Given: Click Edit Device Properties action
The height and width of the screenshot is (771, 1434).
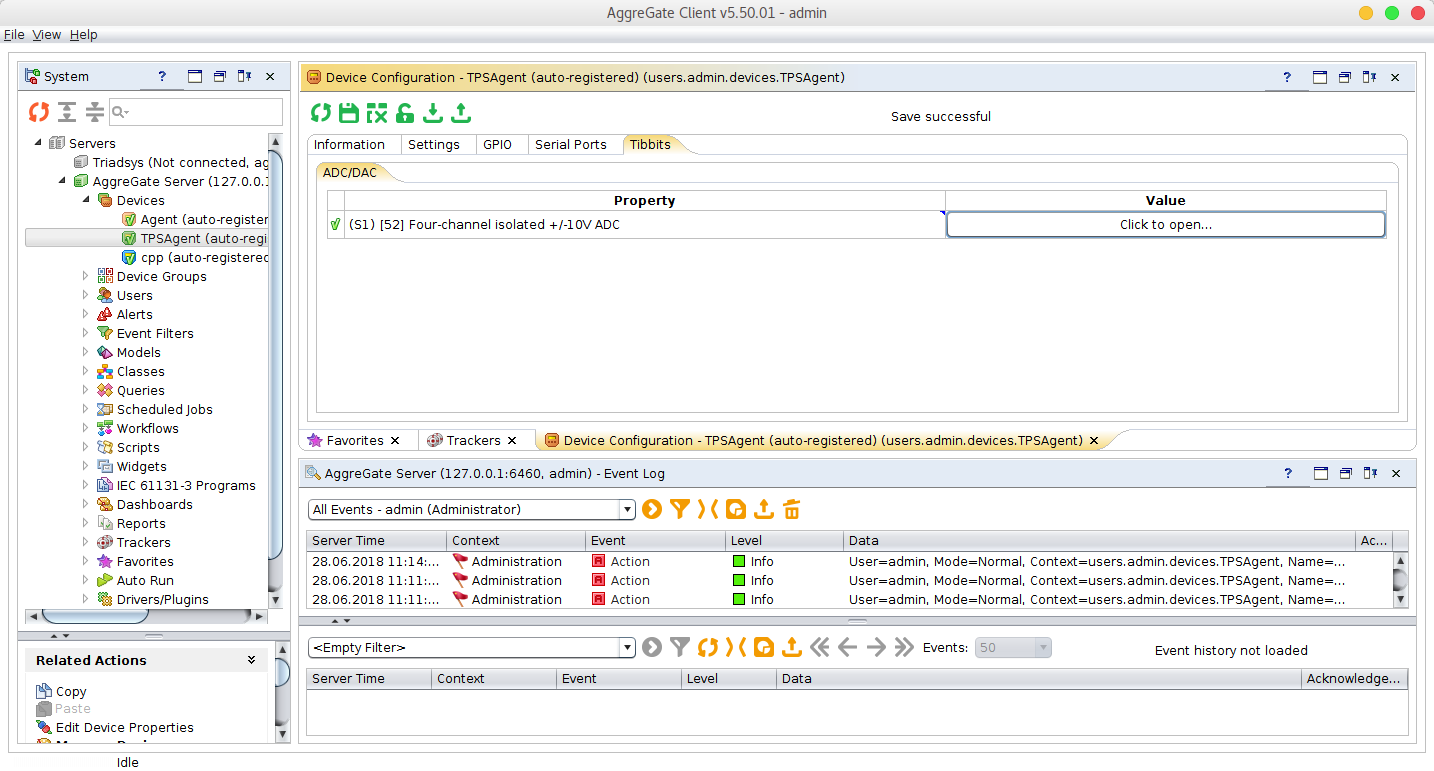Looking at the screenshot, I should [x=125, y=727].
